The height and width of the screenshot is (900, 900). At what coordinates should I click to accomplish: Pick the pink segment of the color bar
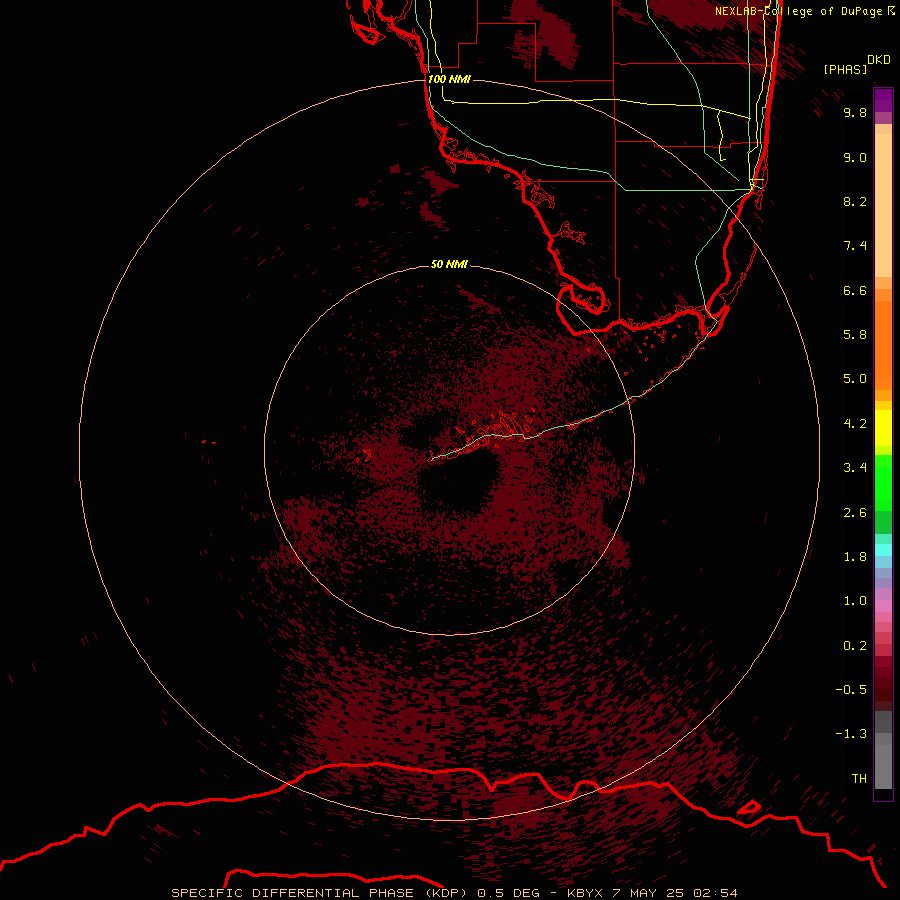(883, 606)
